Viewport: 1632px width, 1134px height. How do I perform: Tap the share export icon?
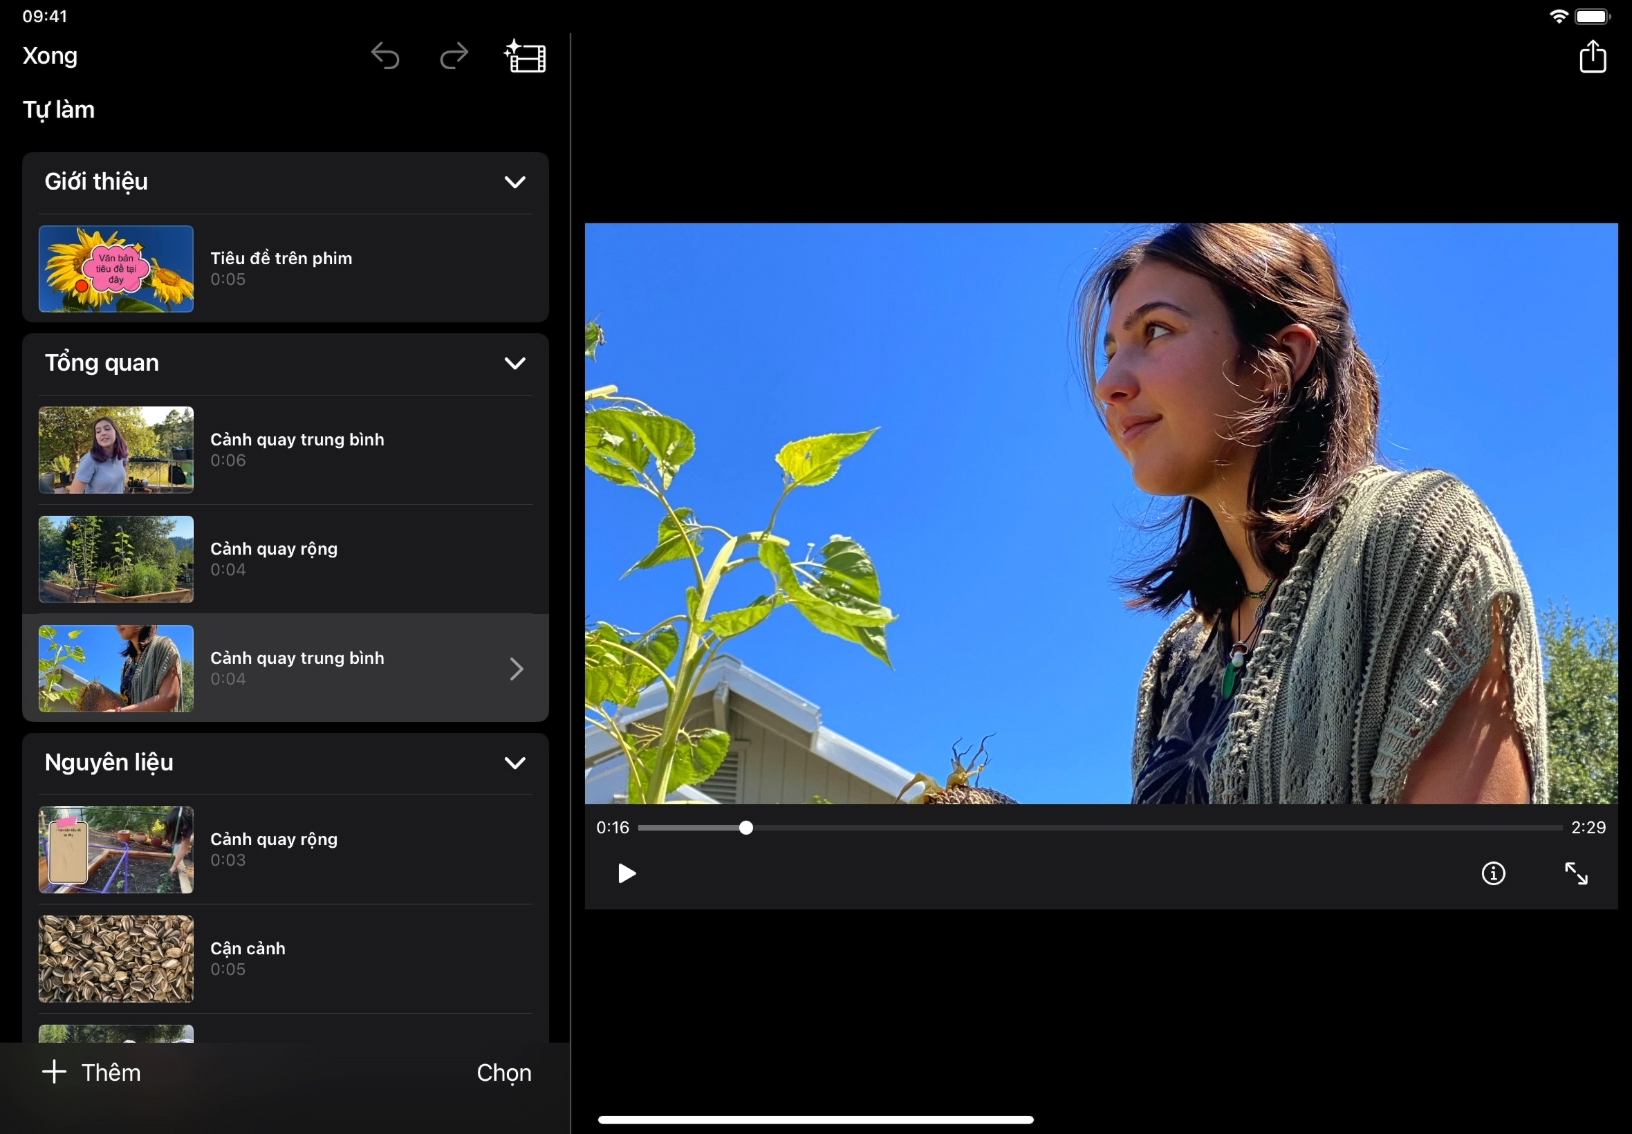[x=1592, y=57]
